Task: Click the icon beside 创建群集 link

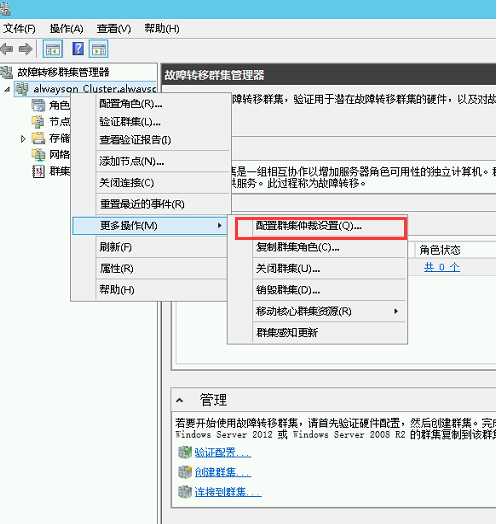Action: (x=185, y=472)
